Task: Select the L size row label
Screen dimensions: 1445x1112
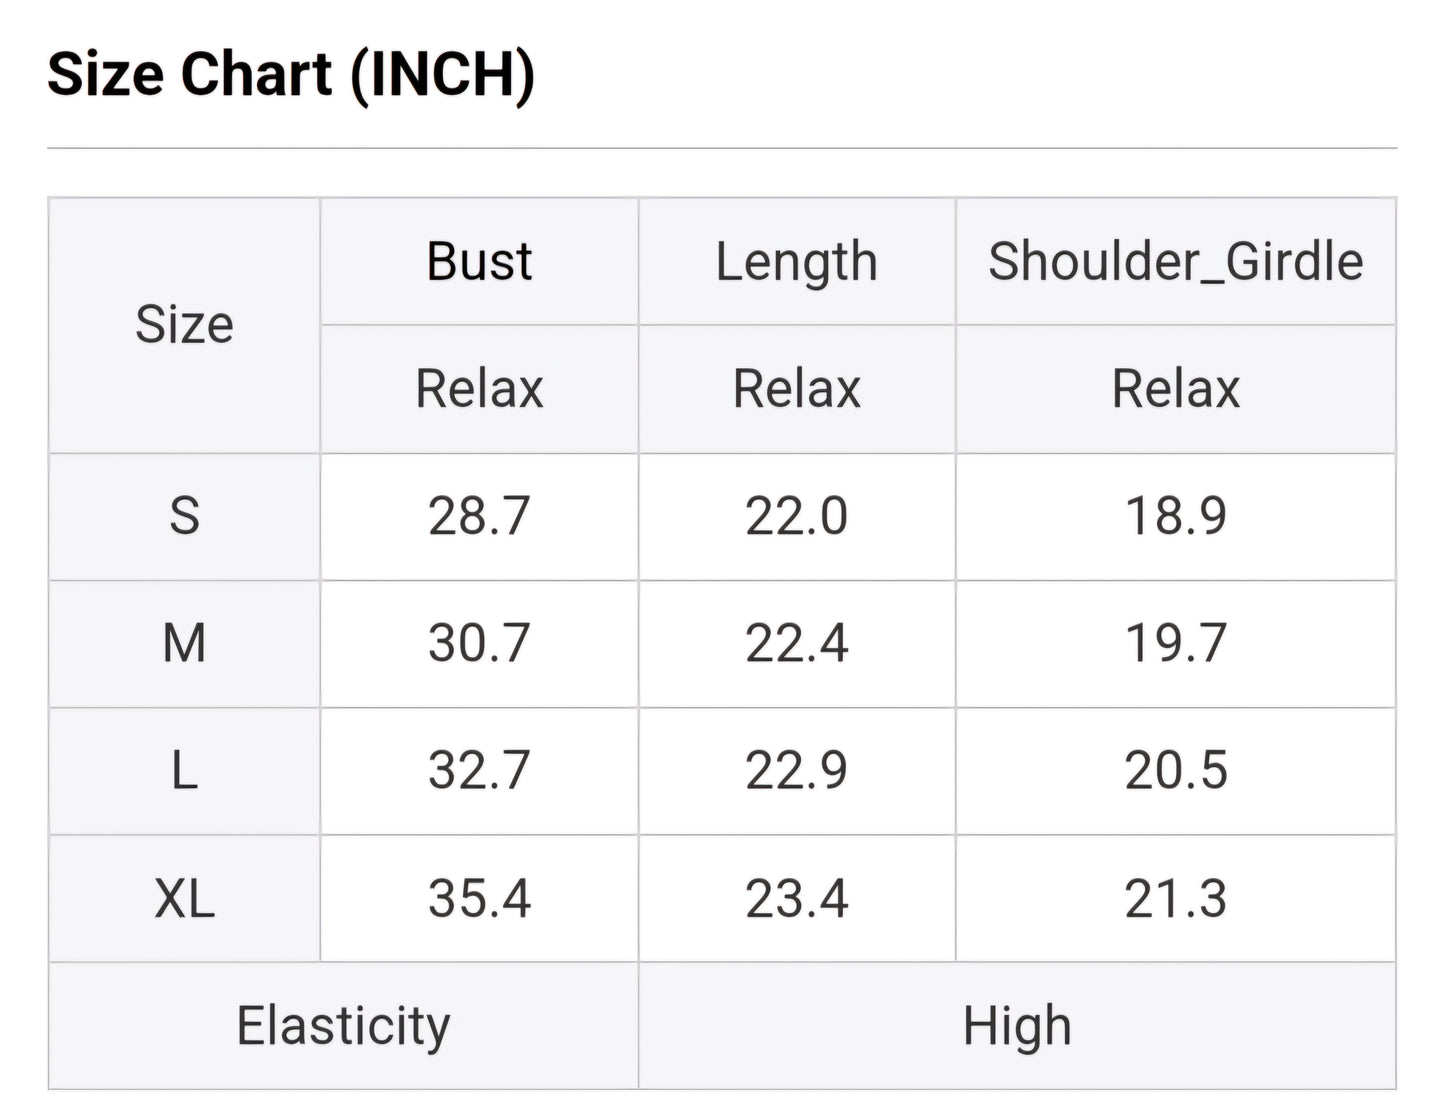Action: (x=185, y=771)
